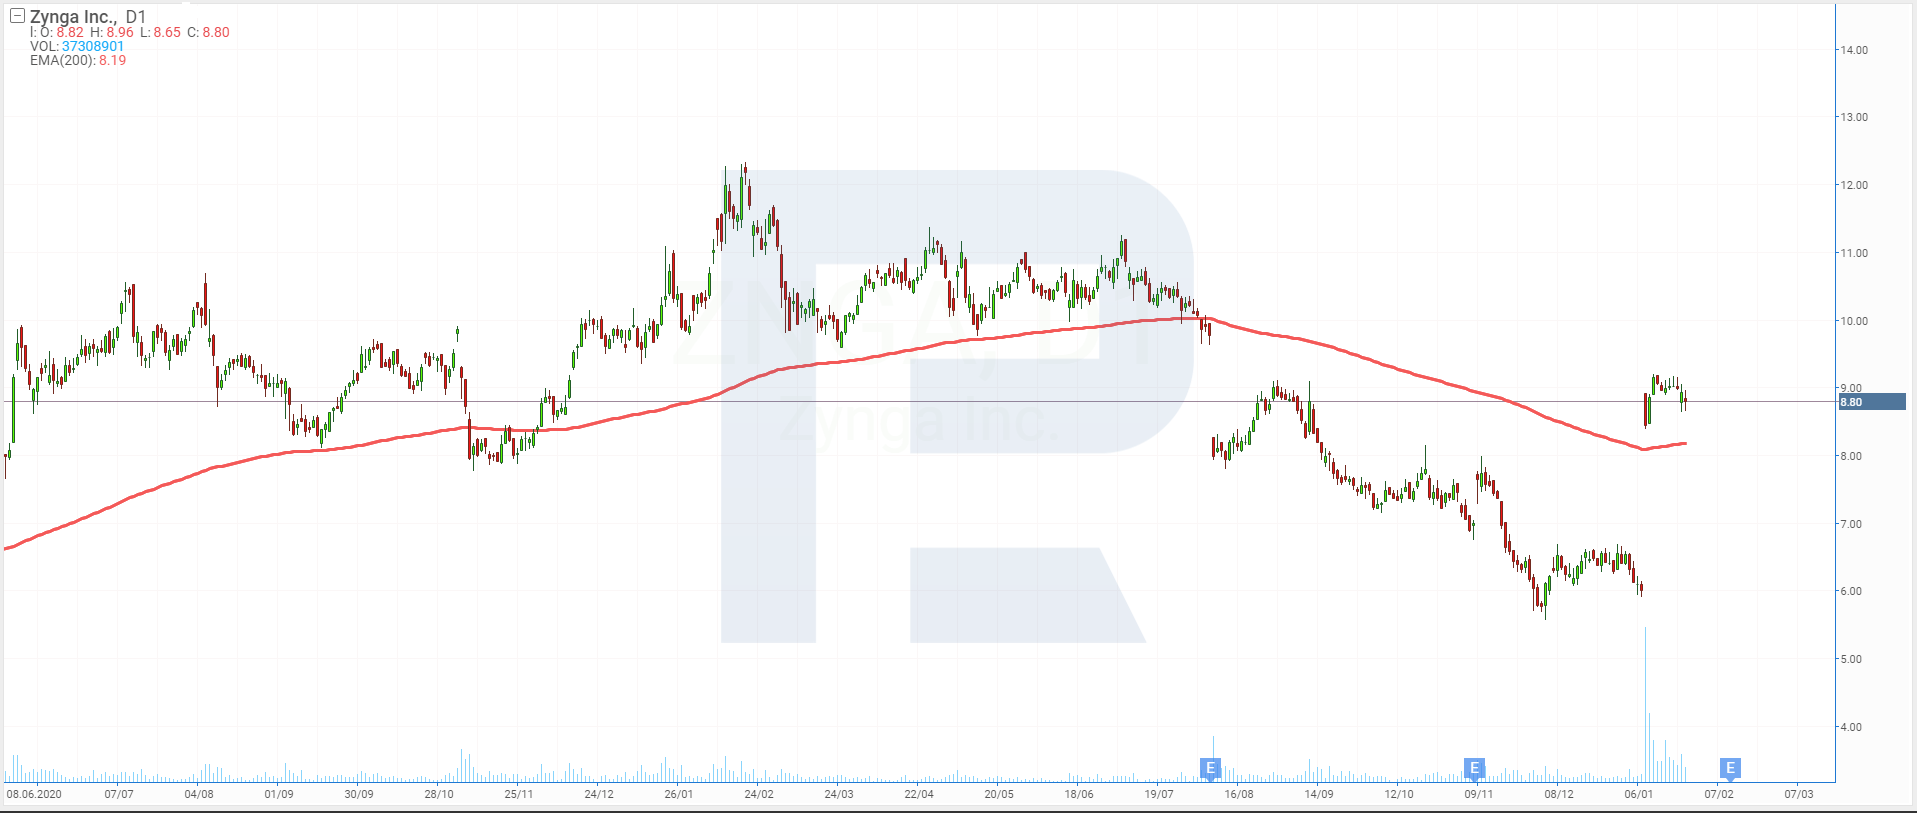Click the low price value 8.65
The width and height of the screenshot is (1917, 813).
167,32
